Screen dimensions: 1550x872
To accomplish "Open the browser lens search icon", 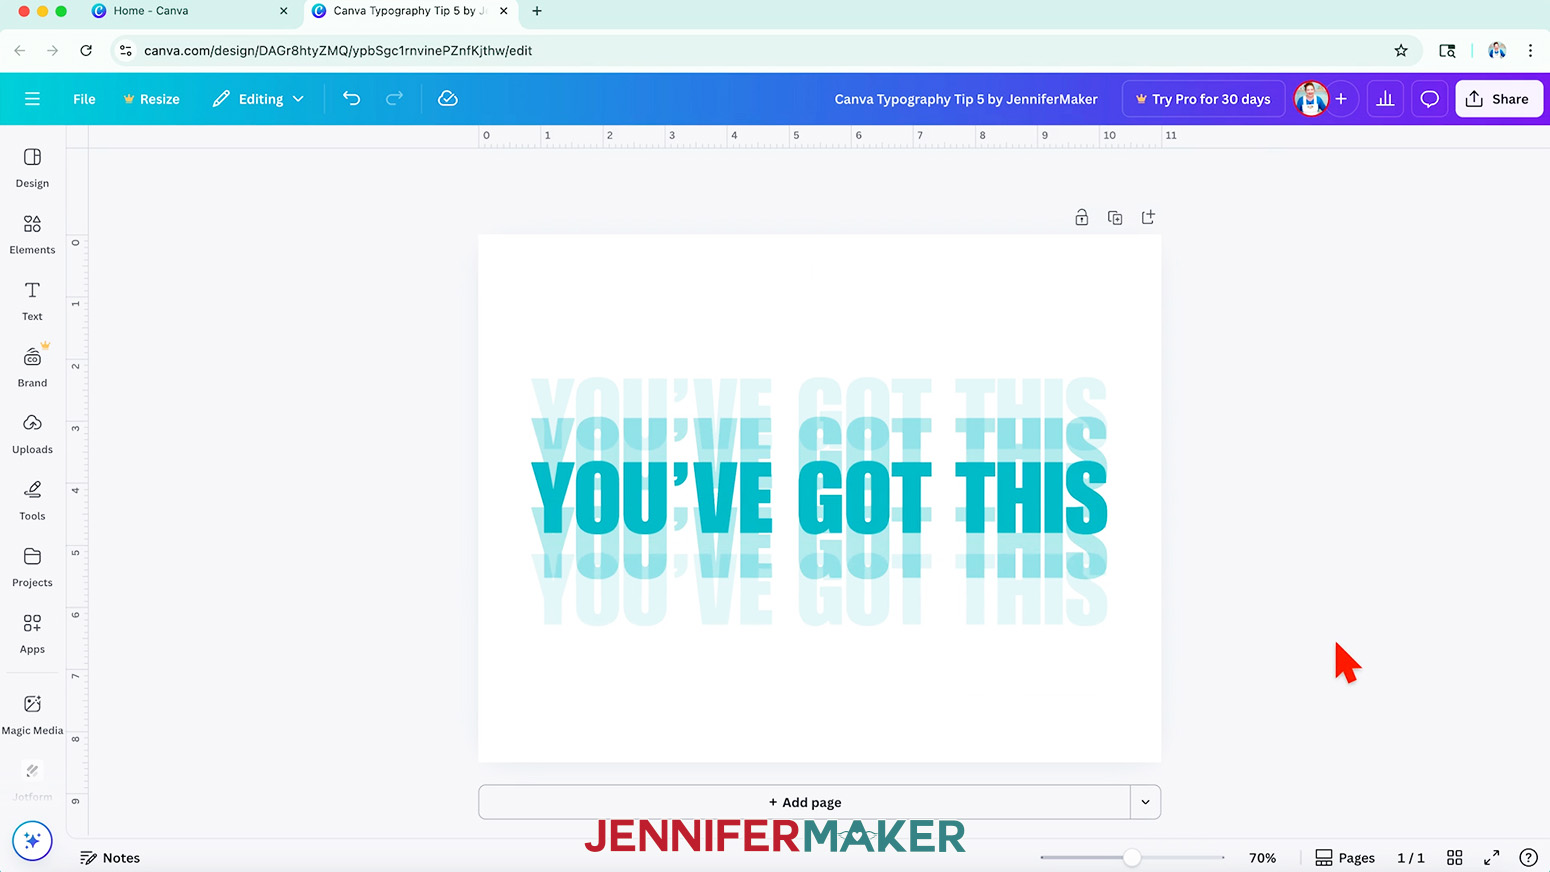I will [x=1447, y=50].
